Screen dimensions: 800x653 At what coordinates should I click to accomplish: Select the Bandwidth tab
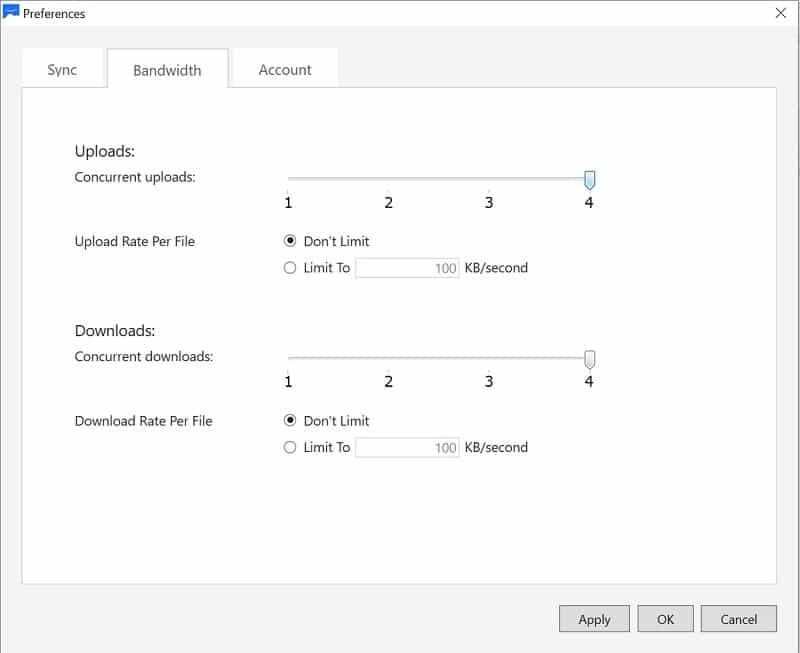[167, 70]
